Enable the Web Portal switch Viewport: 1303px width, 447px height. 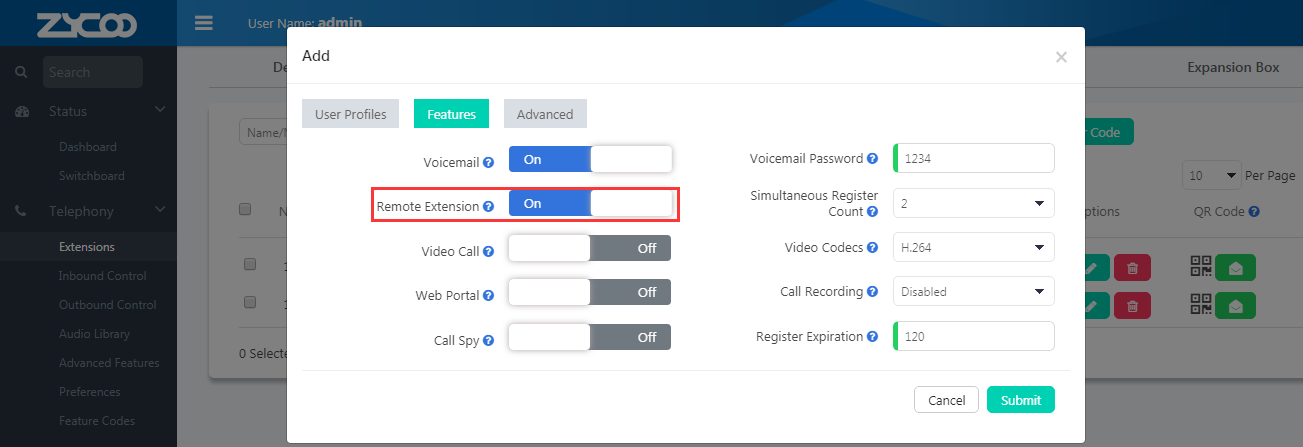[x=590, y=292]
